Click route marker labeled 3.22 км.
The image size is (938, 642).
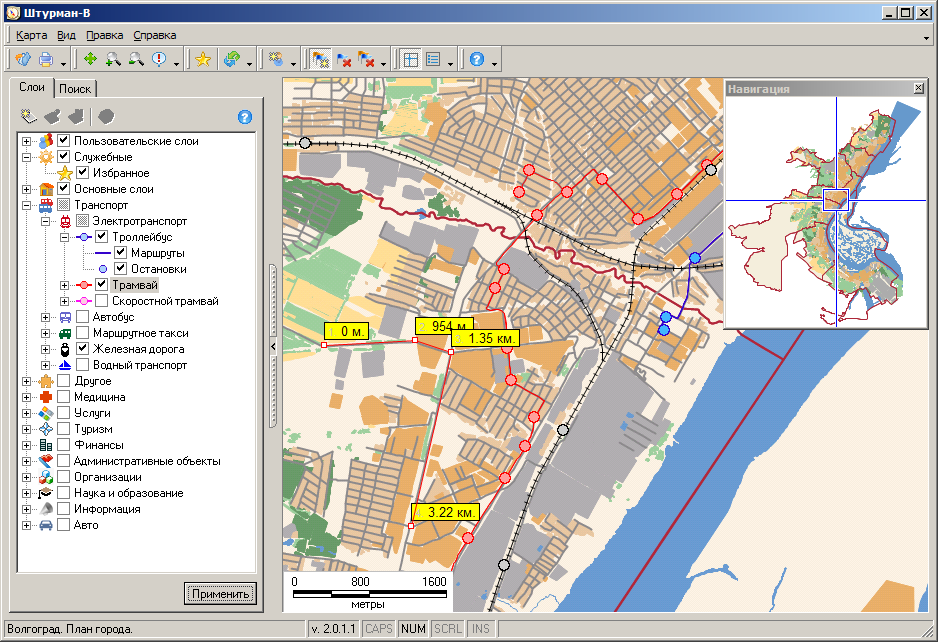446,512
